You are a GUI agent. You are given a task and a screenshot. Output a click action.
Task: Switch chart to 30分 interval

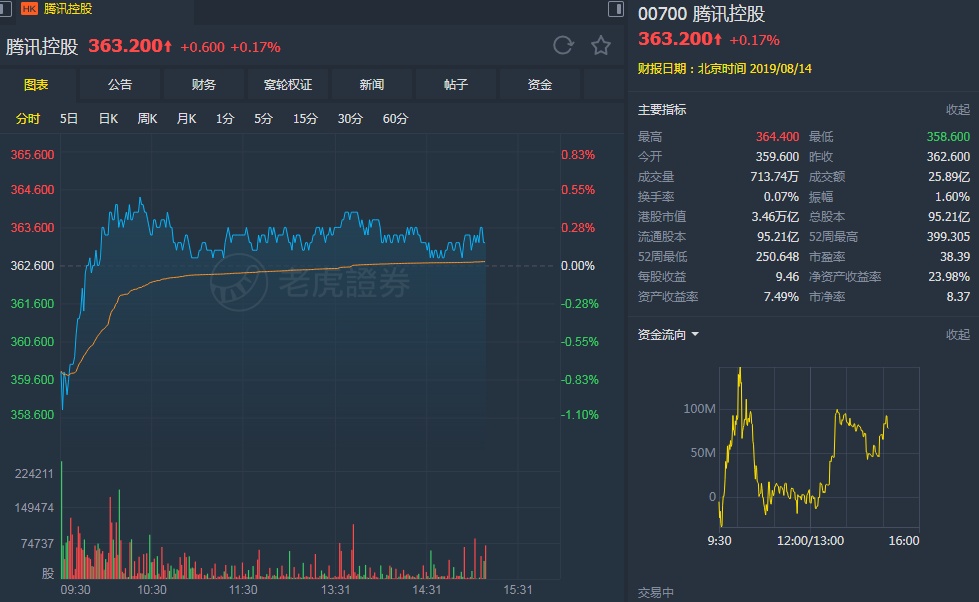coord(350,119)
